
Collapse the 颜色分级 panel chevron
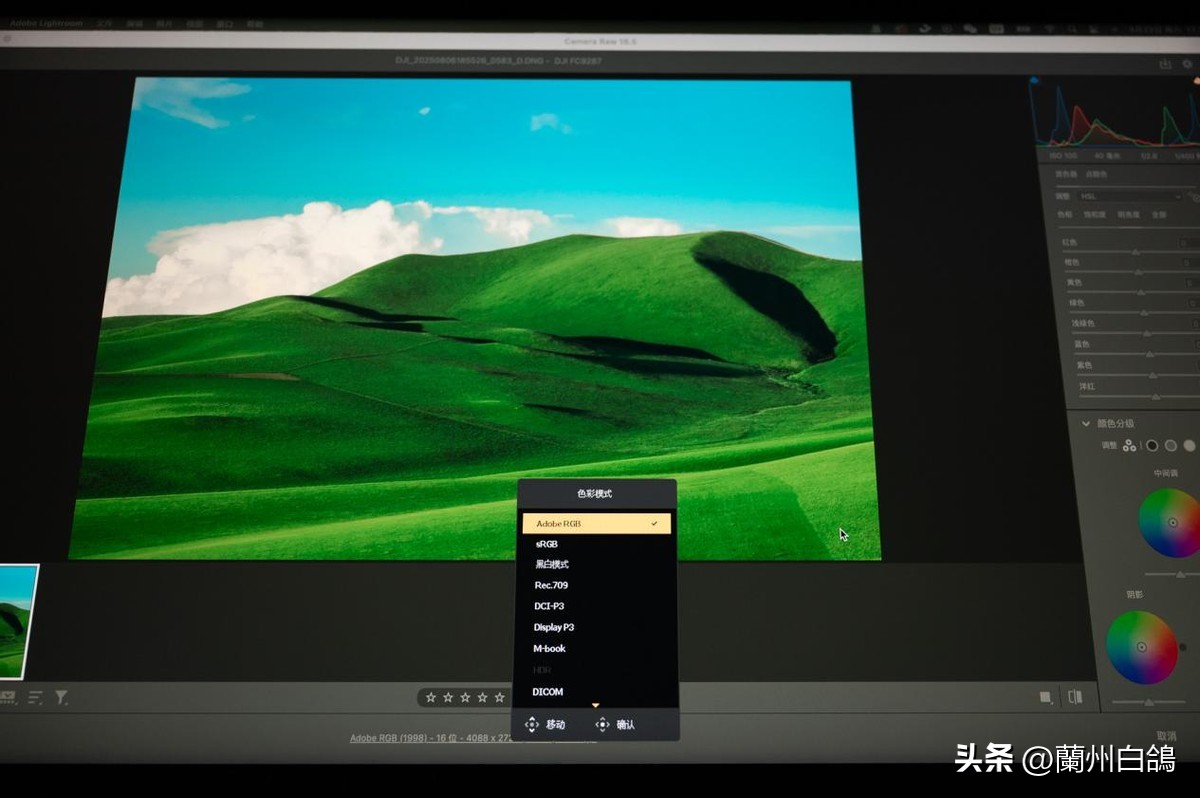click(x=1085, y=423)
